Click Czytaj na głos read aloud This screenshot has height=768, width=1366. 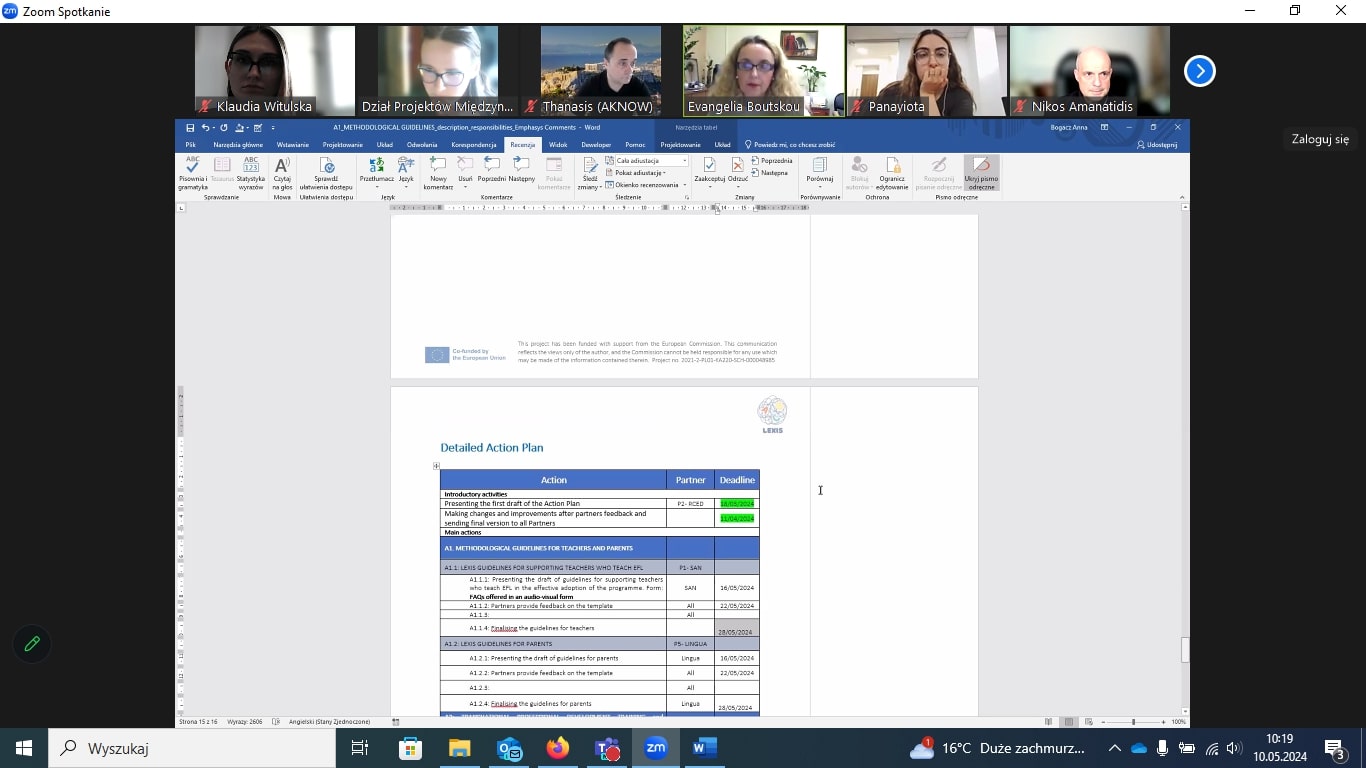tap(282, 173)
